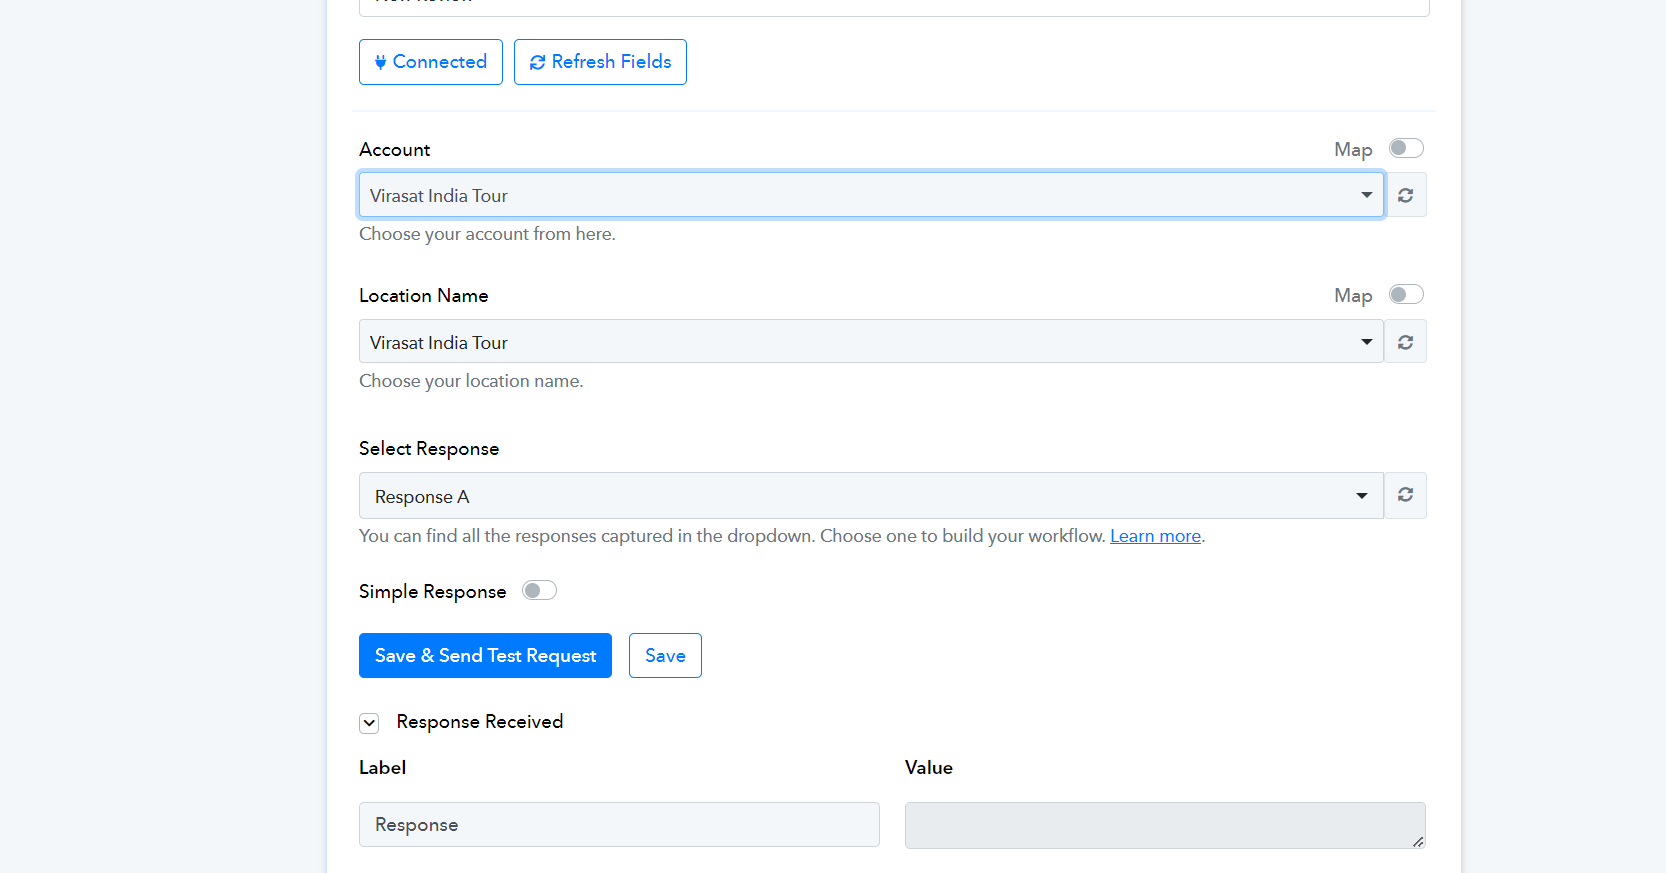Click the Refresh Fields button

[600, 62]
